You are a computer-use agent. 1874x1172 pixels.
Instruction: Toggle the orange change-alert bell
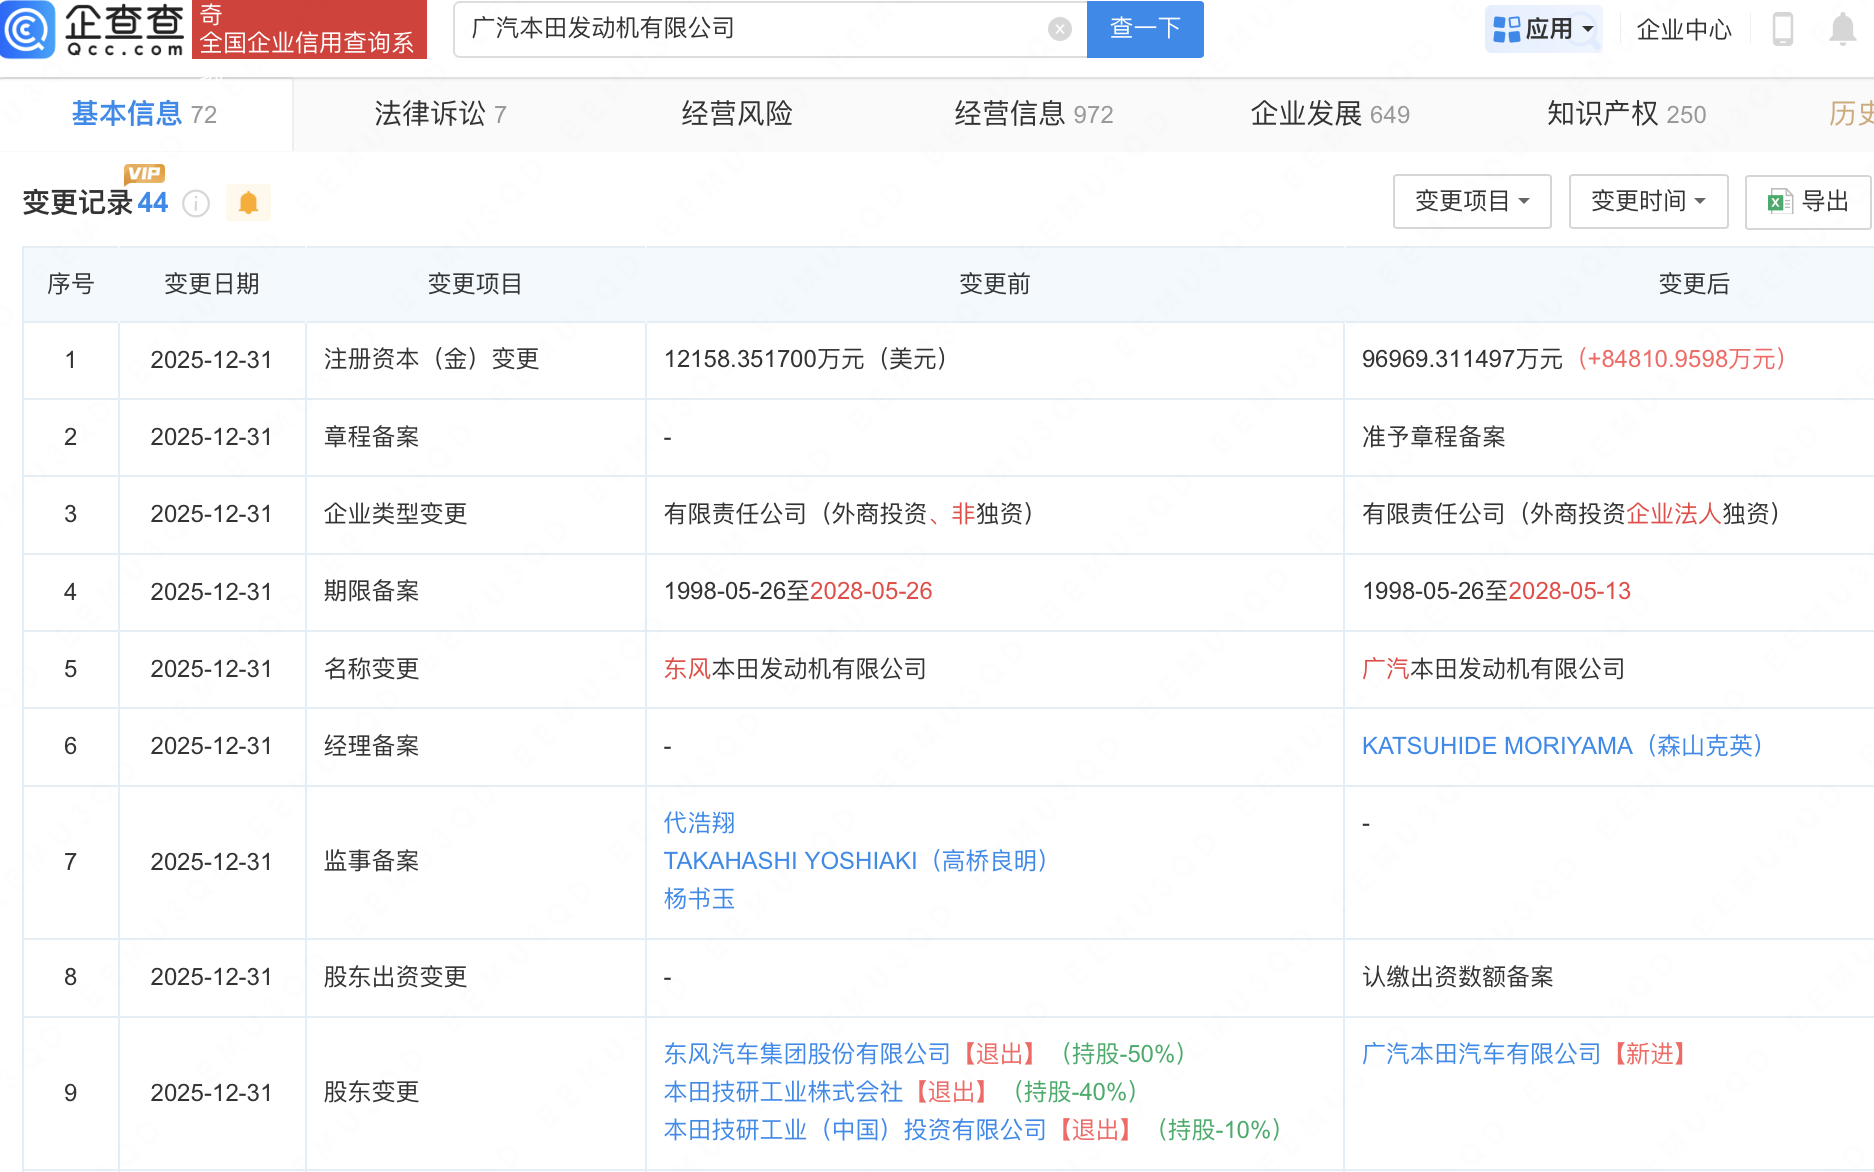[x=248, y=203]
